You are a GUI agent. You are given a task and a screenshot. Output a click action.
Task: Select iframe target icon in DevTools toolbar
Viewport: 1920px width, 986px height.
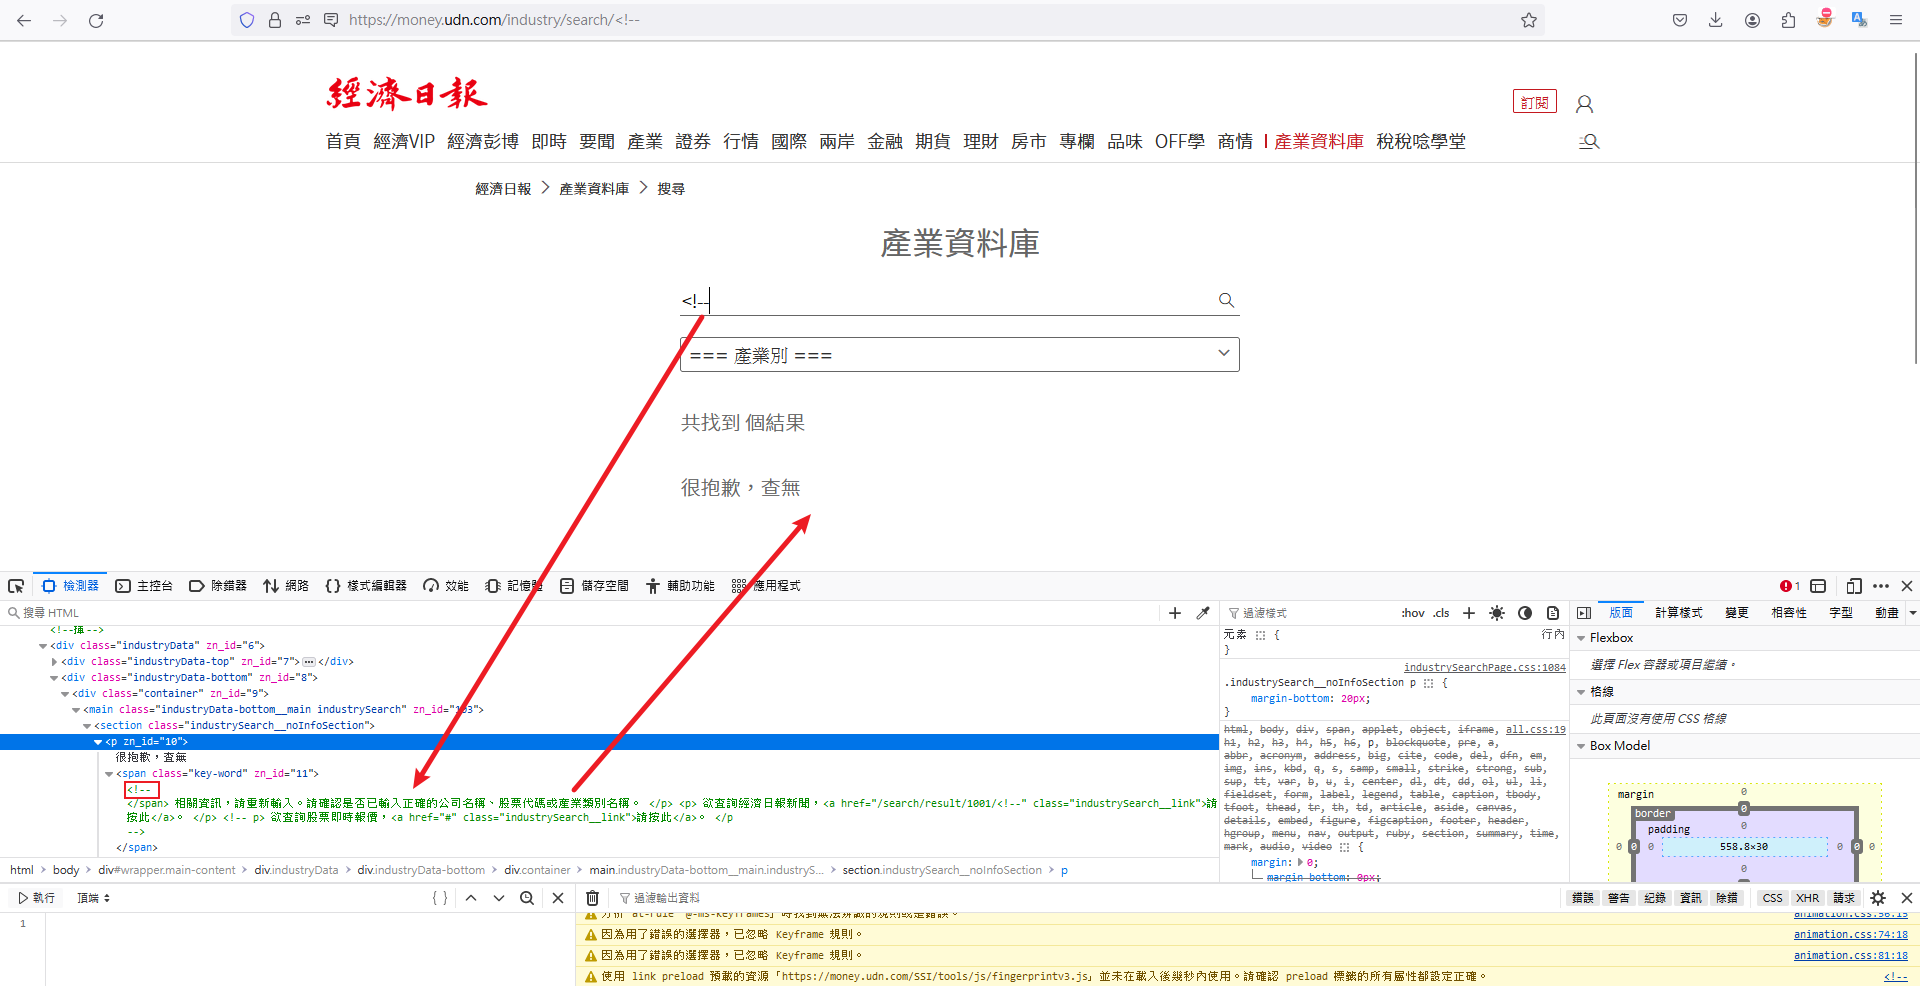click(x=1818, y=586)
